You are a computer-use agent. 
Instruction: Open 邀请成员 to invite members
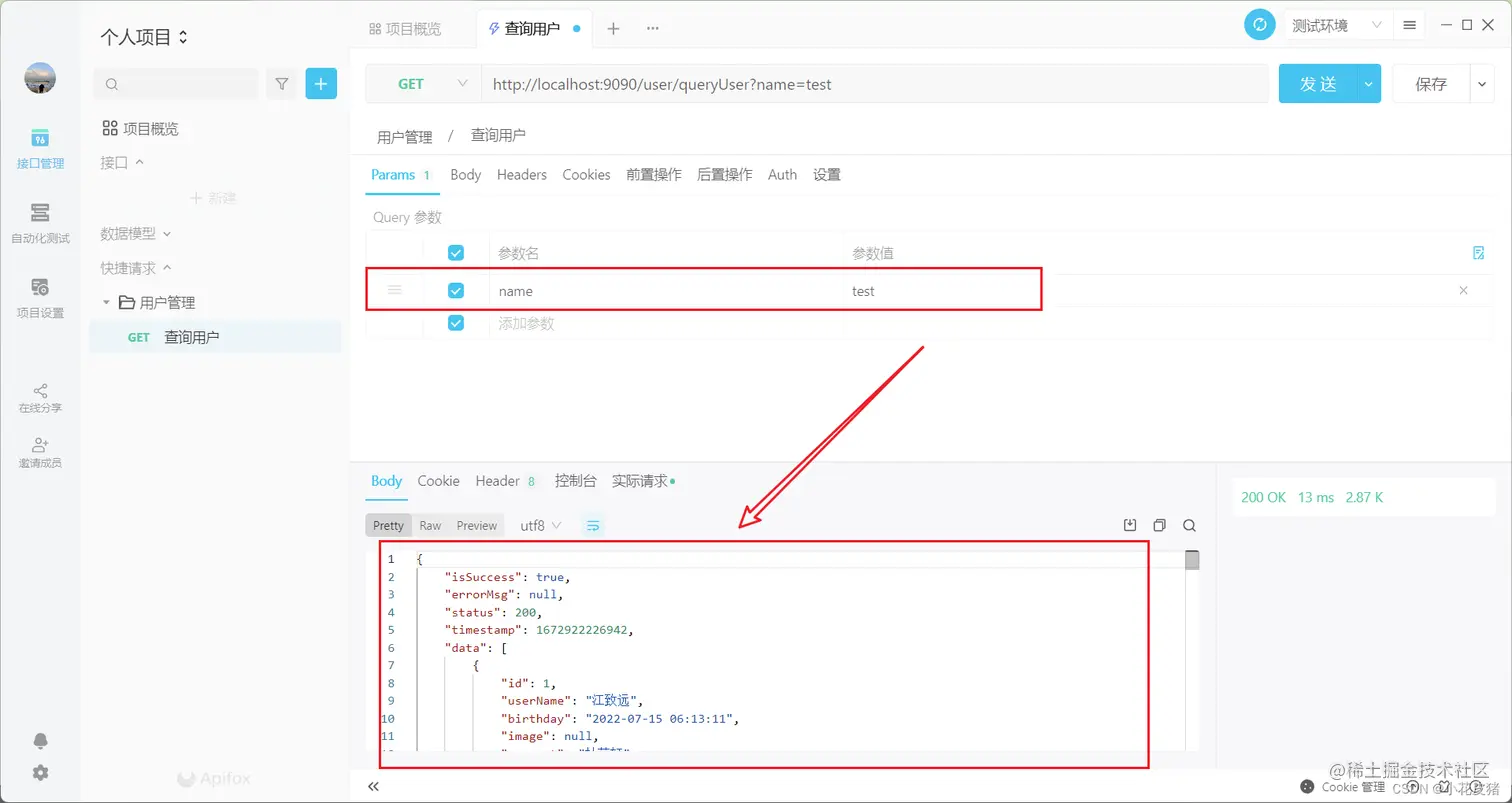40,453
